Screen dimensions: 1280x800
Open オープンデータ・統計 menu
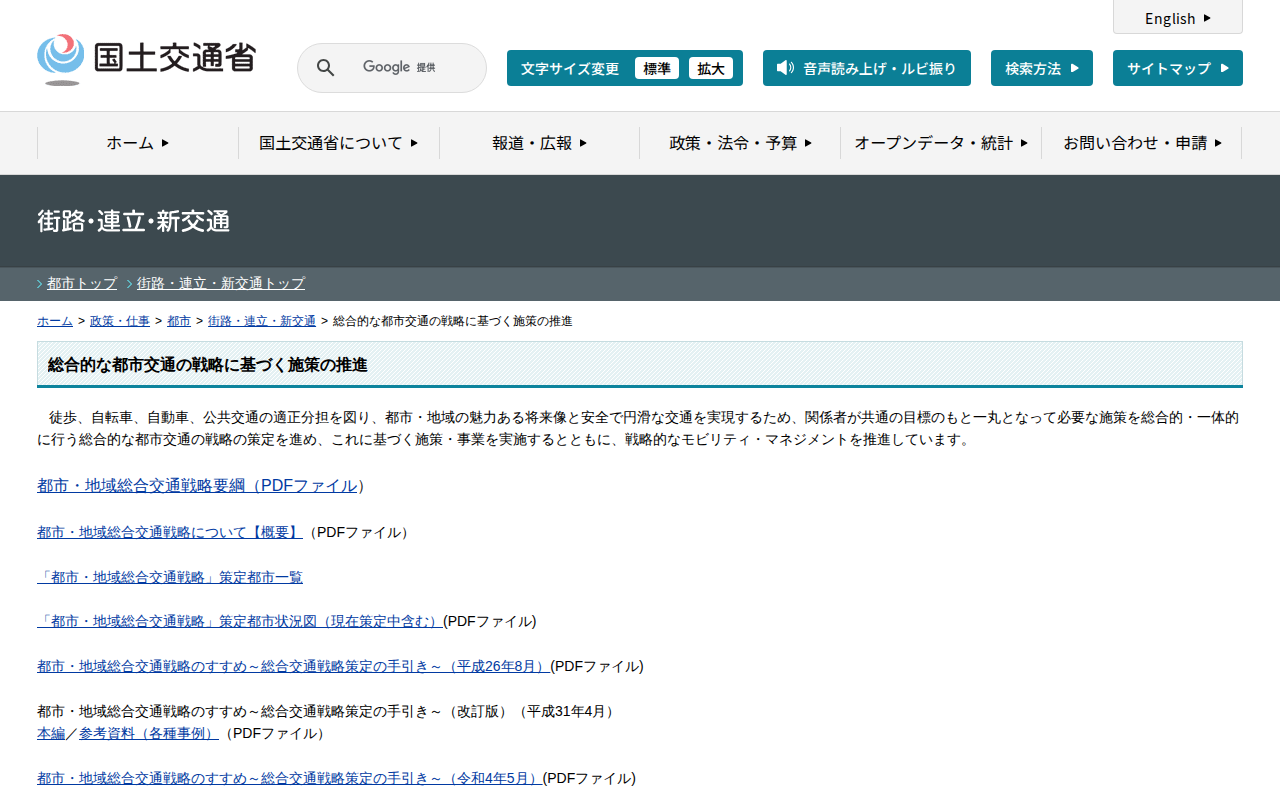[x=940, y=143]
